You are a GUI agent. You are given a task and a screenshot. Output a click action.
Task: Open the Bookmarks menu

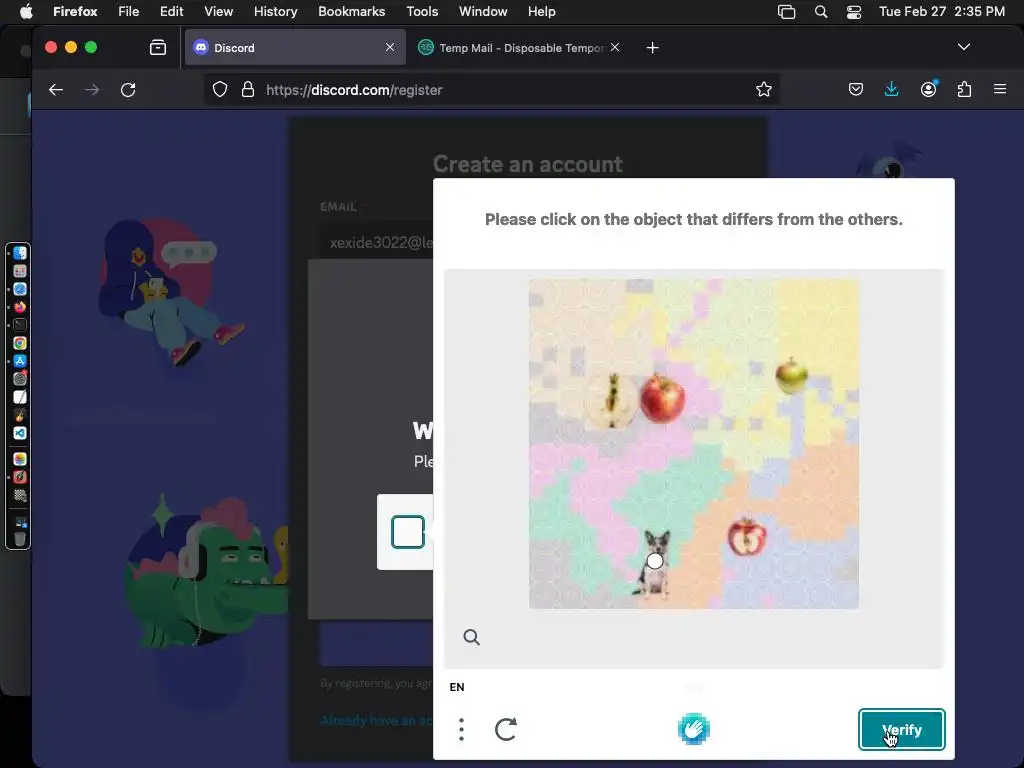point(351,11)
